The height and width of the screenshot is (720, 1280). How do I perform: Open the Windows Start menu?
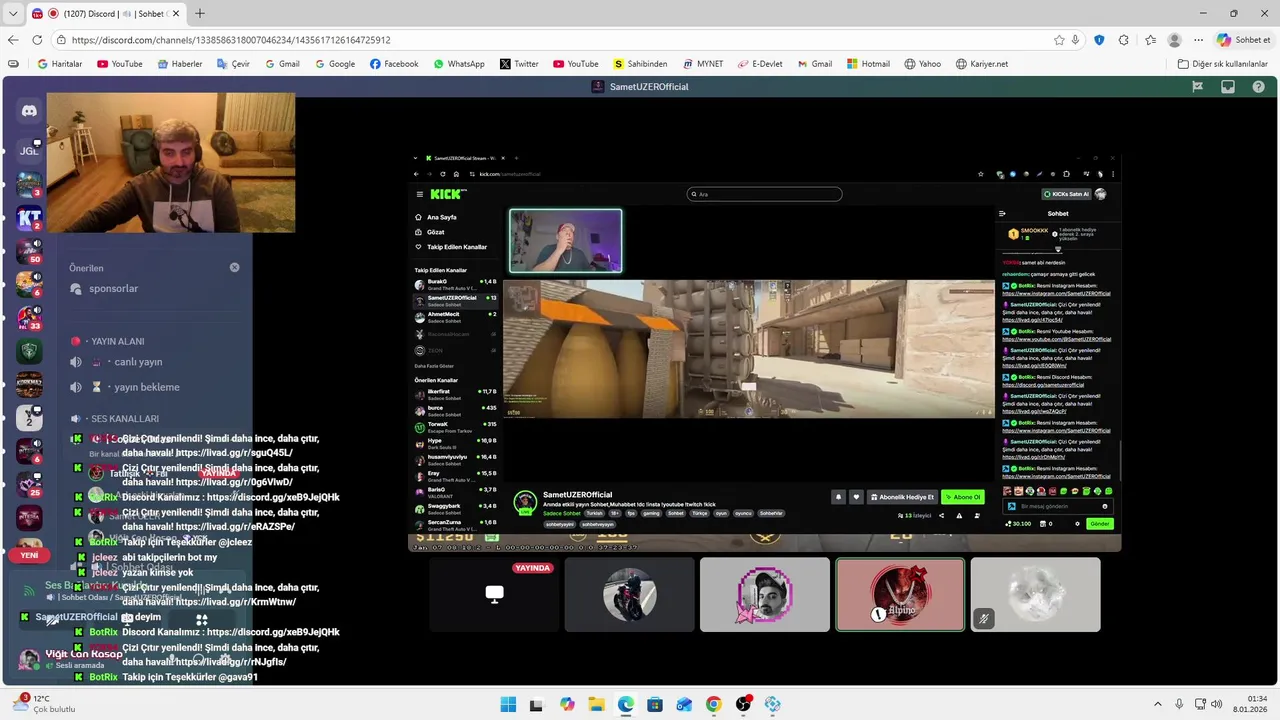[508, 704]
